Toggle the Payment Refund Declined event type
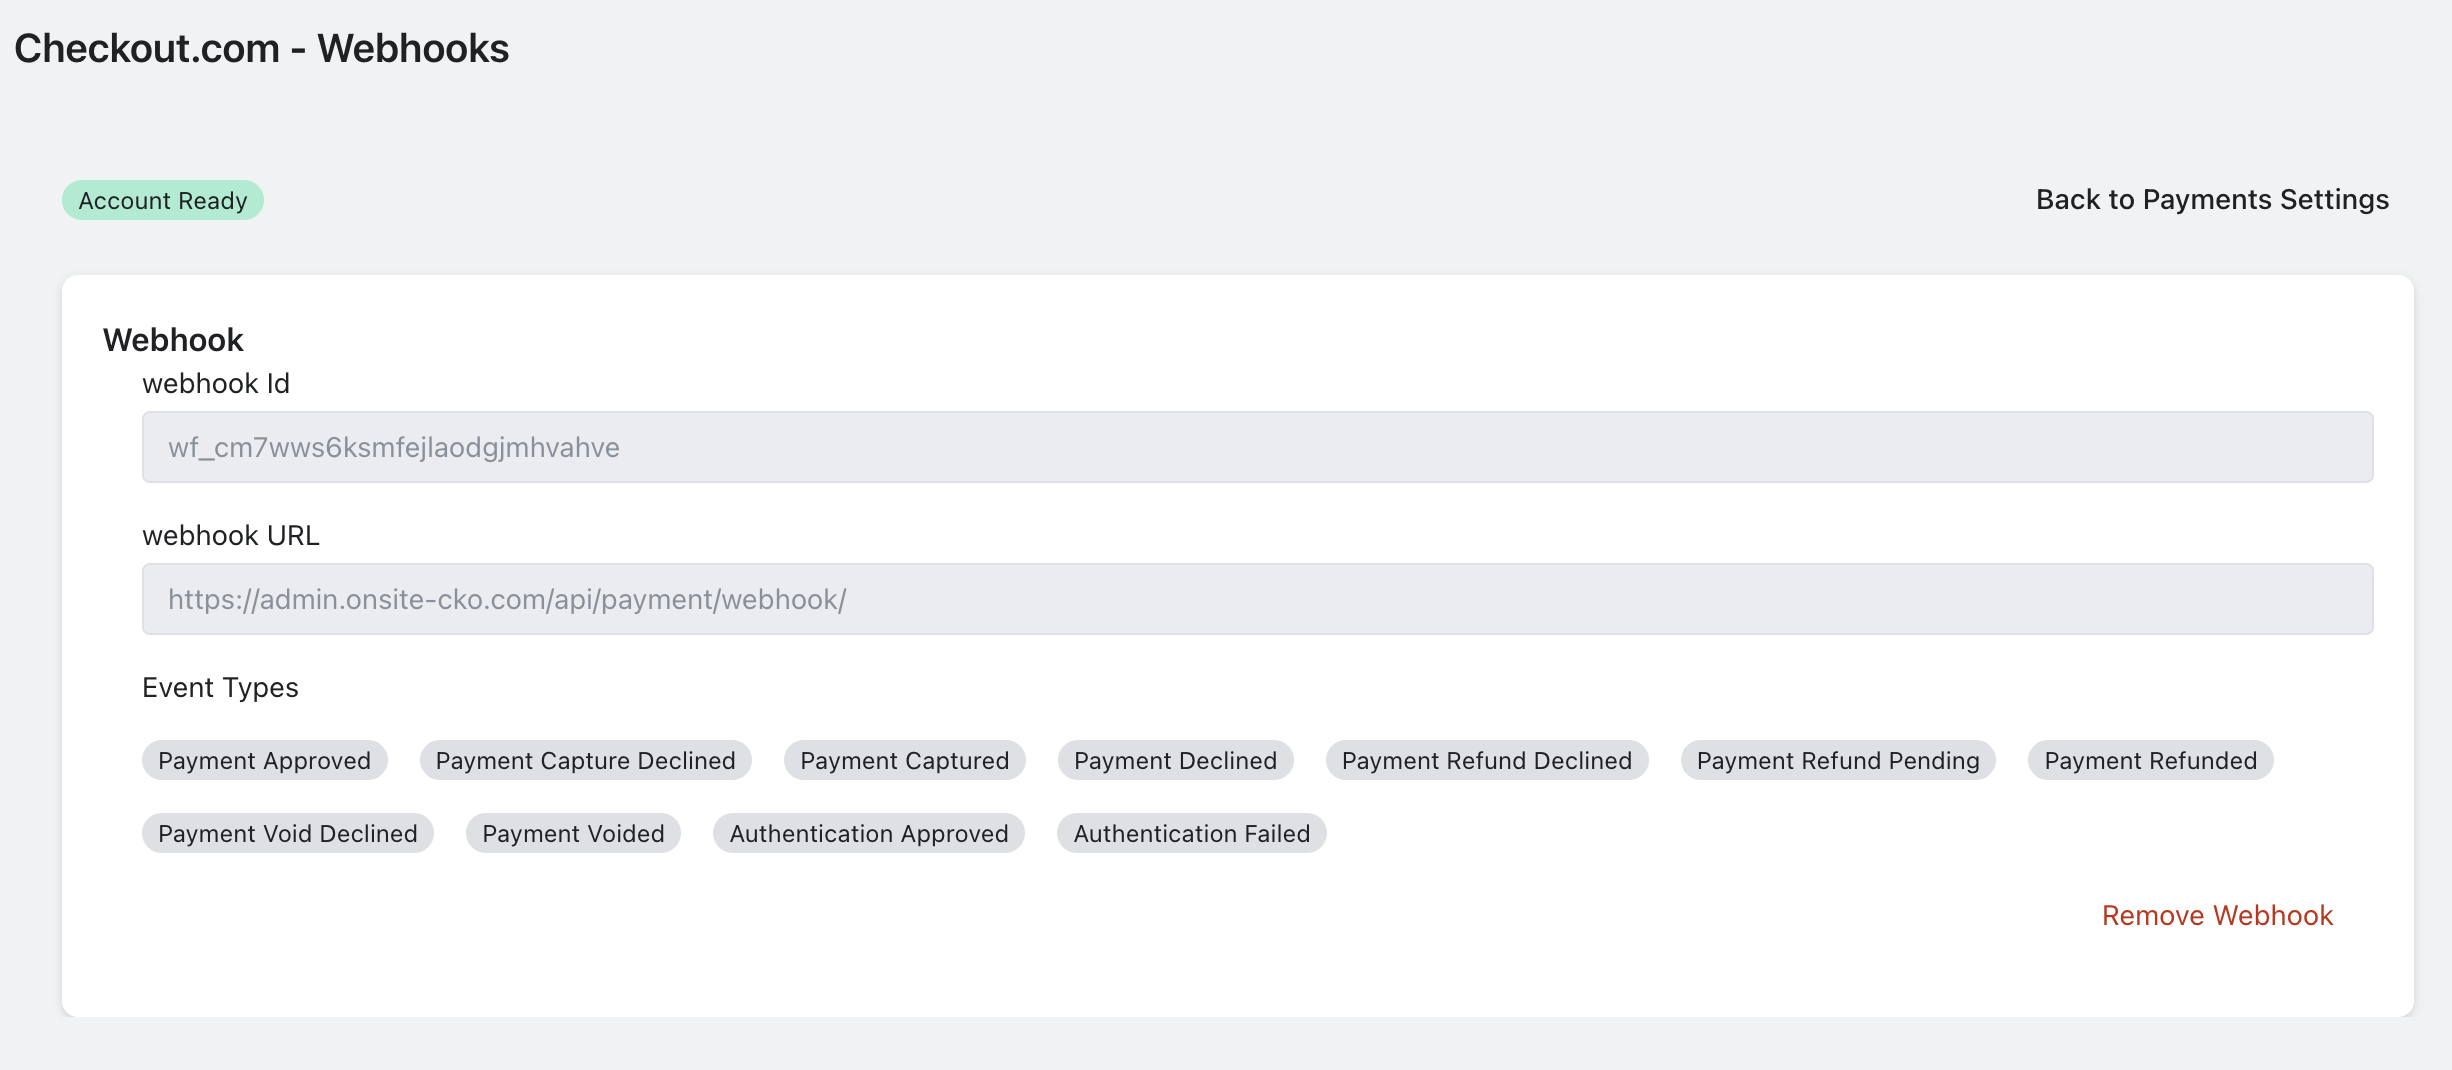This screenshot has width=2452, height=1070. (x=1486, y=760)
